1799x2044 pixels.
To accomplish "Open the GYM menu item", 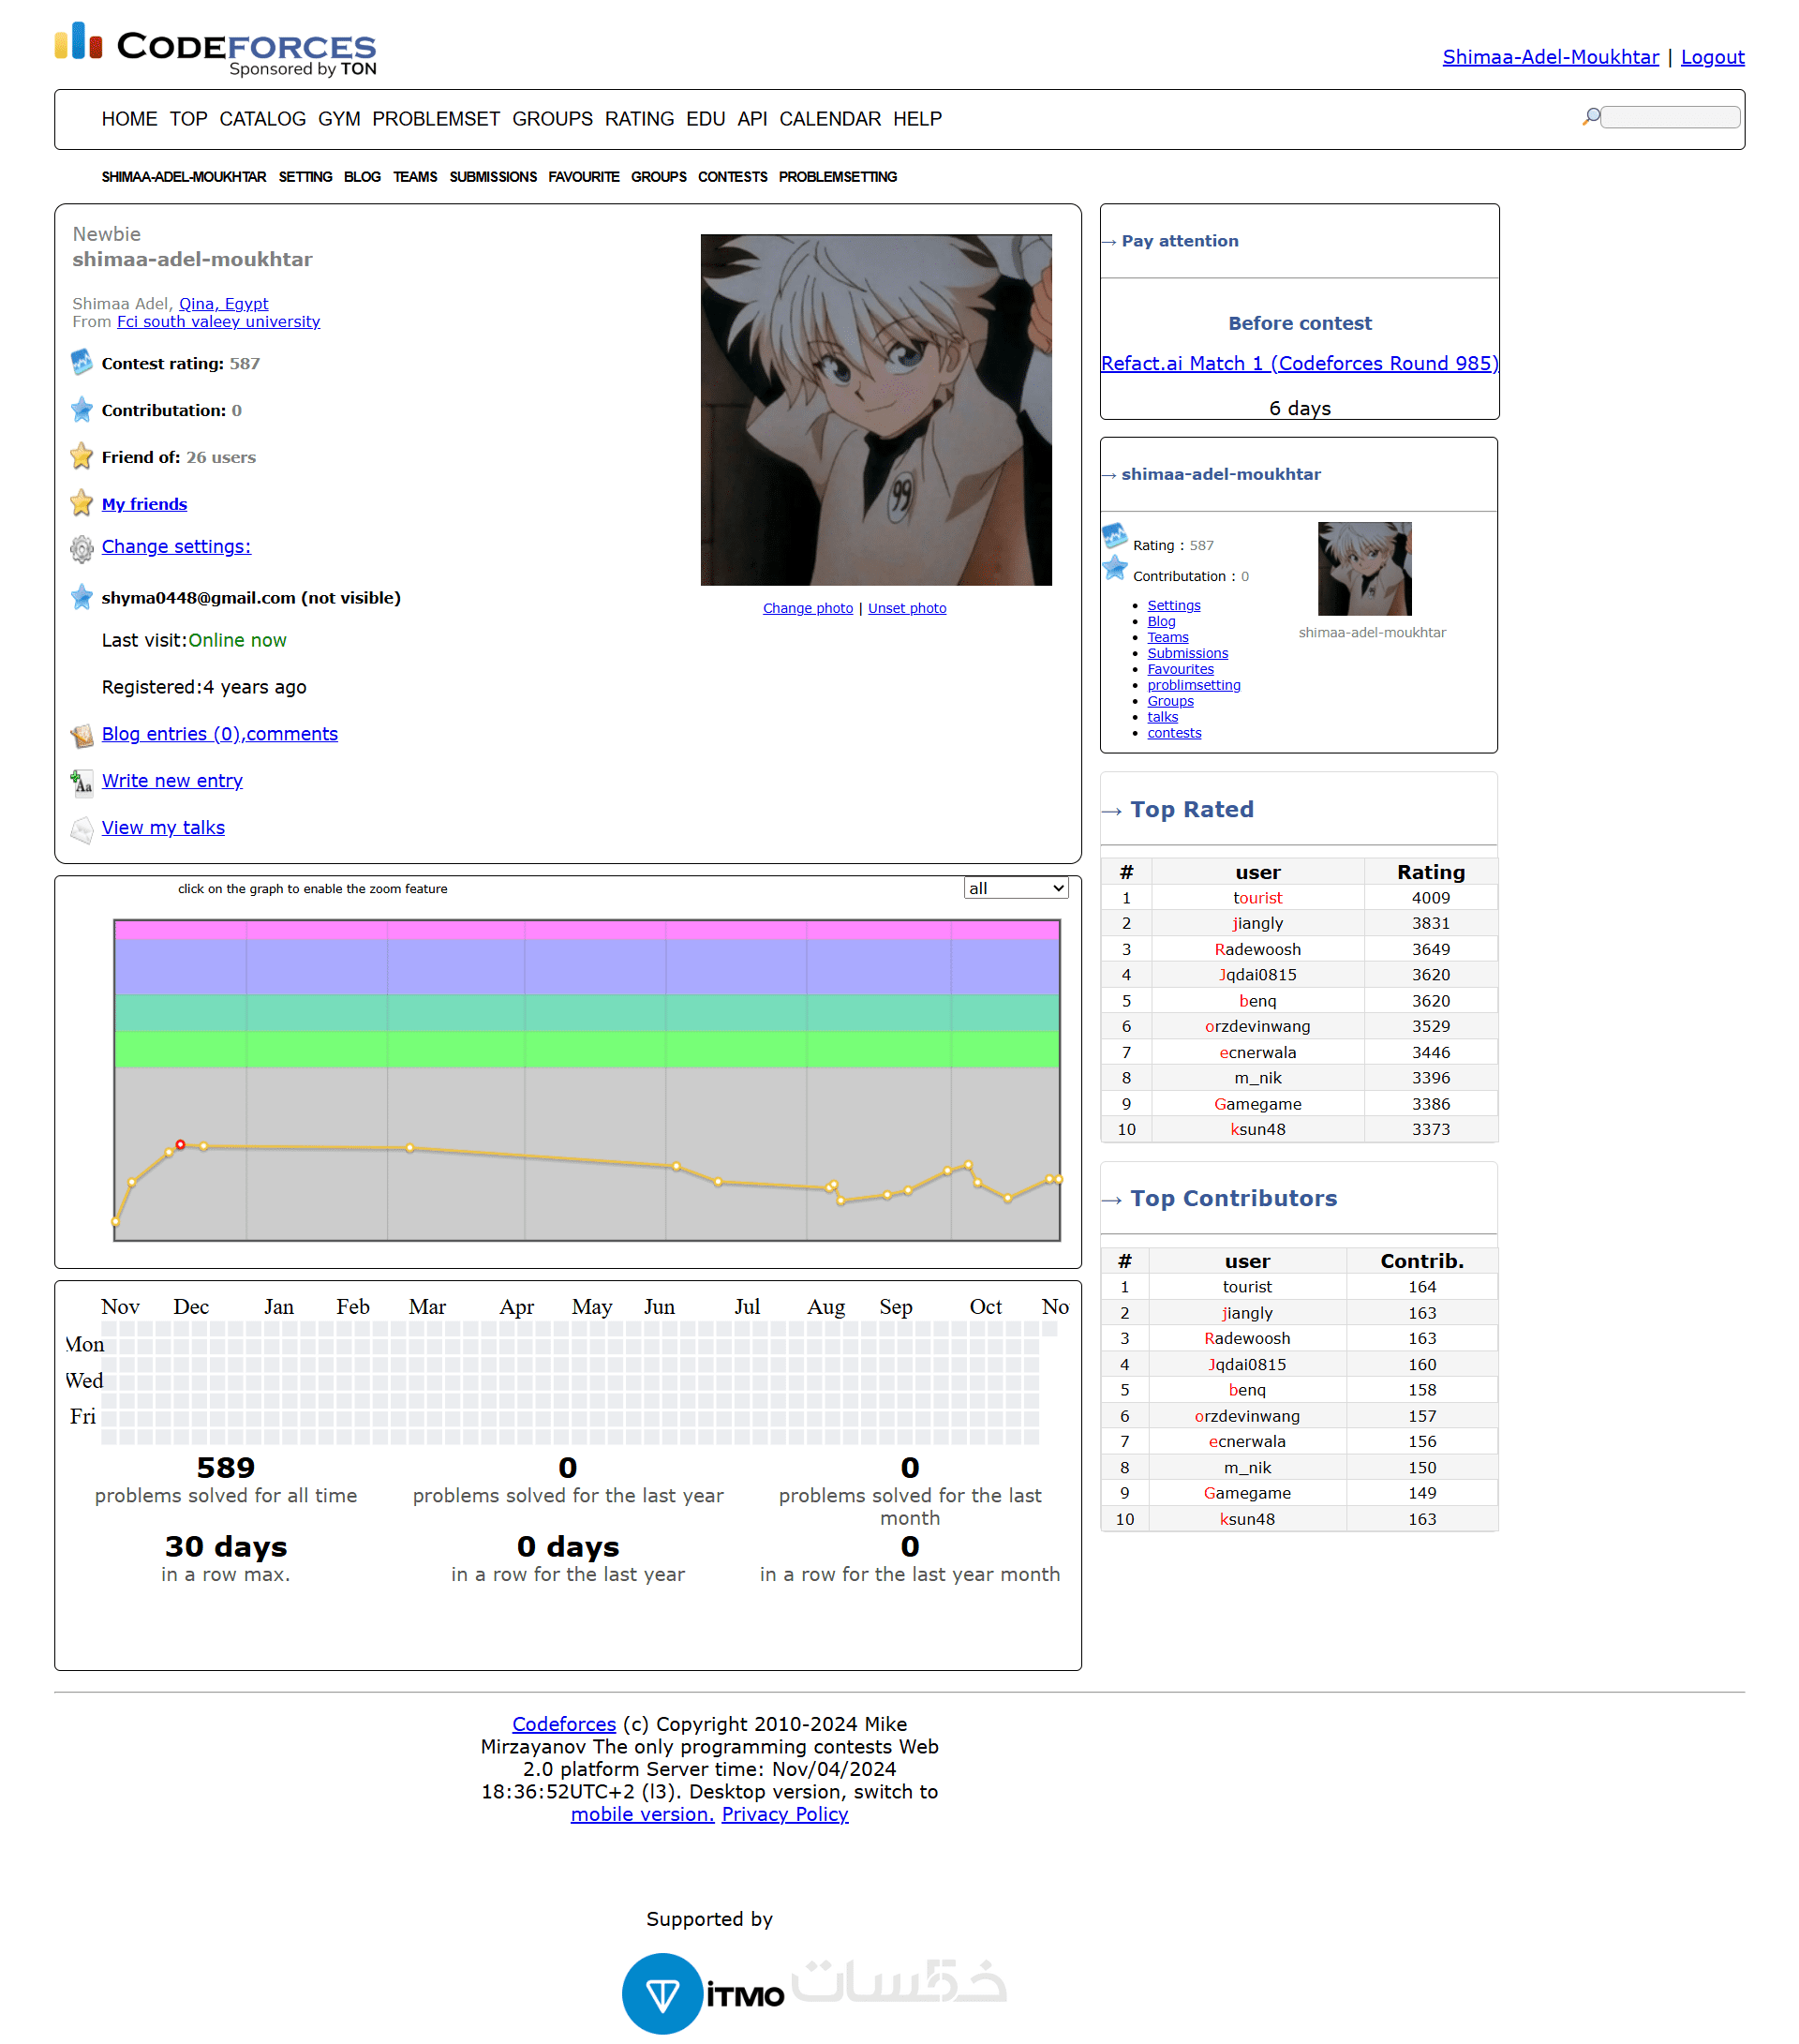I will 339,119.
